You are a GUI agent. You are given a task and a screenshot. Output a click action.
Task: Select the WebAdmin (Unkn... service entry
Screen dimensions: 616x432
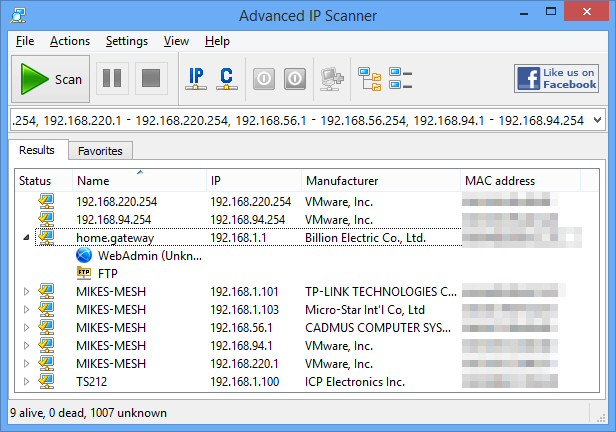click(x=150, y=256)
